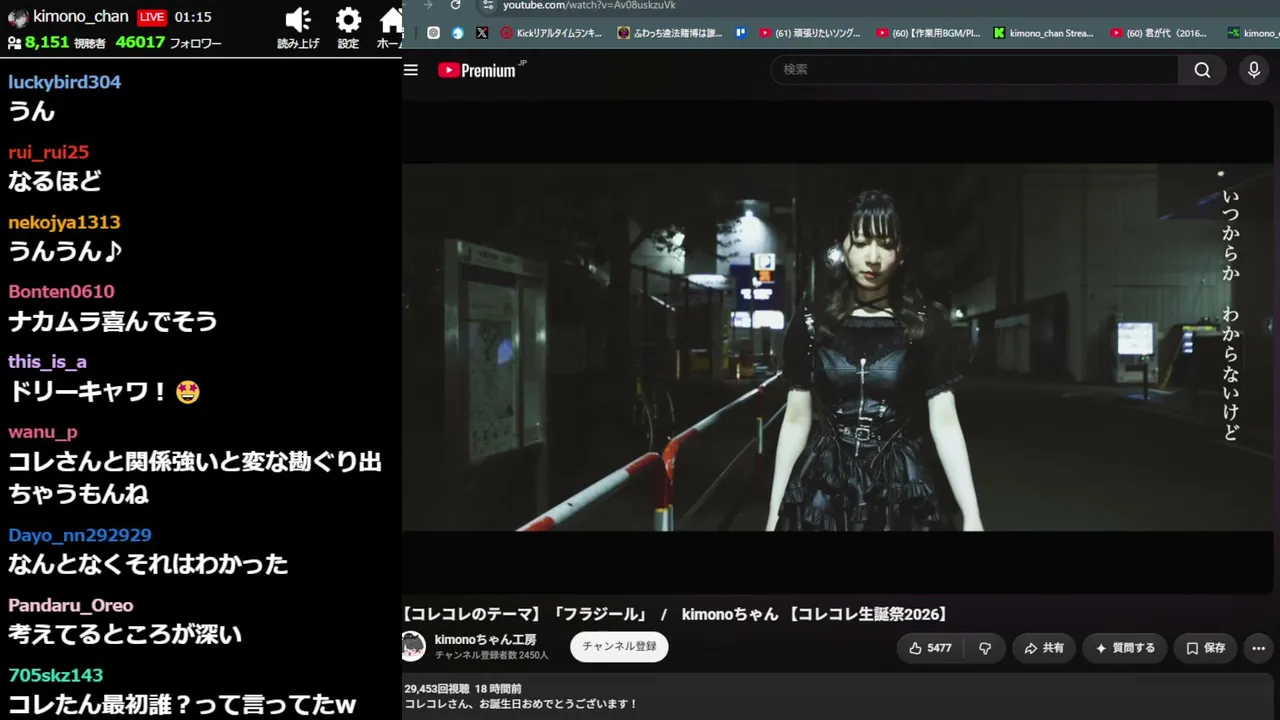Open site info icon beside the URL

click(487, 5)
